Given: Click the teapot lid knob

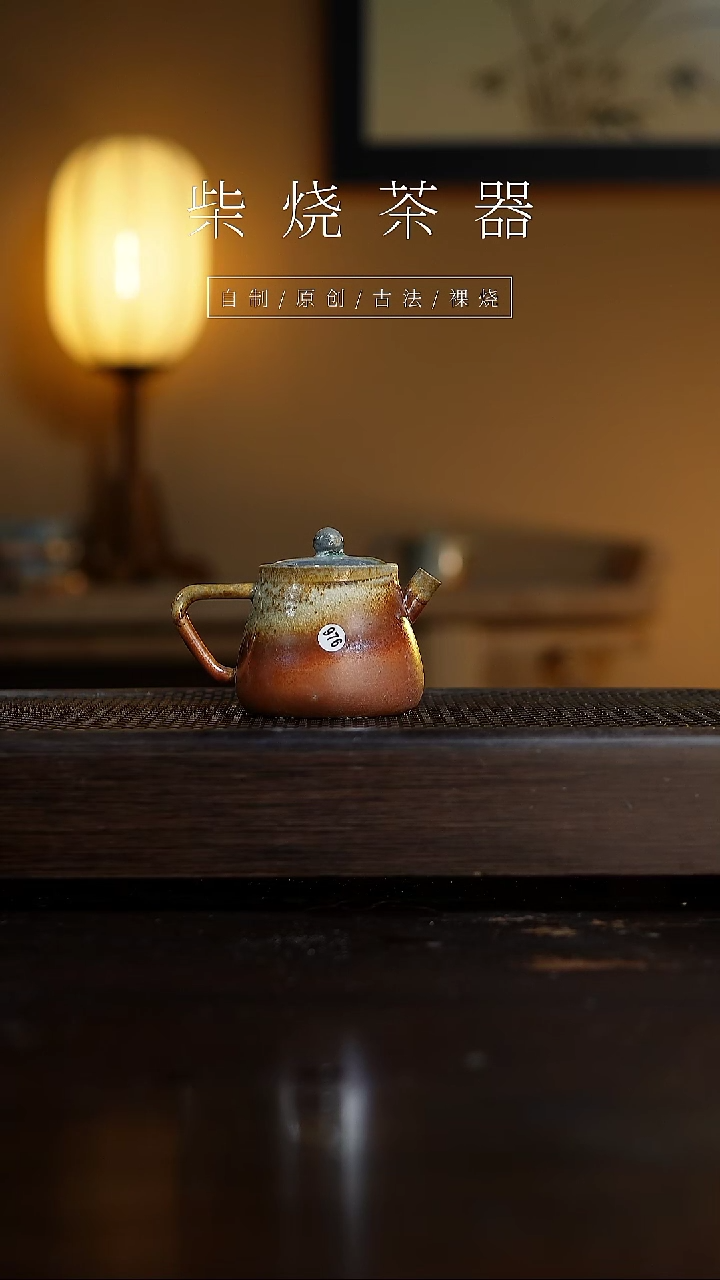Looking at the screenshot, I should [327, 542].
